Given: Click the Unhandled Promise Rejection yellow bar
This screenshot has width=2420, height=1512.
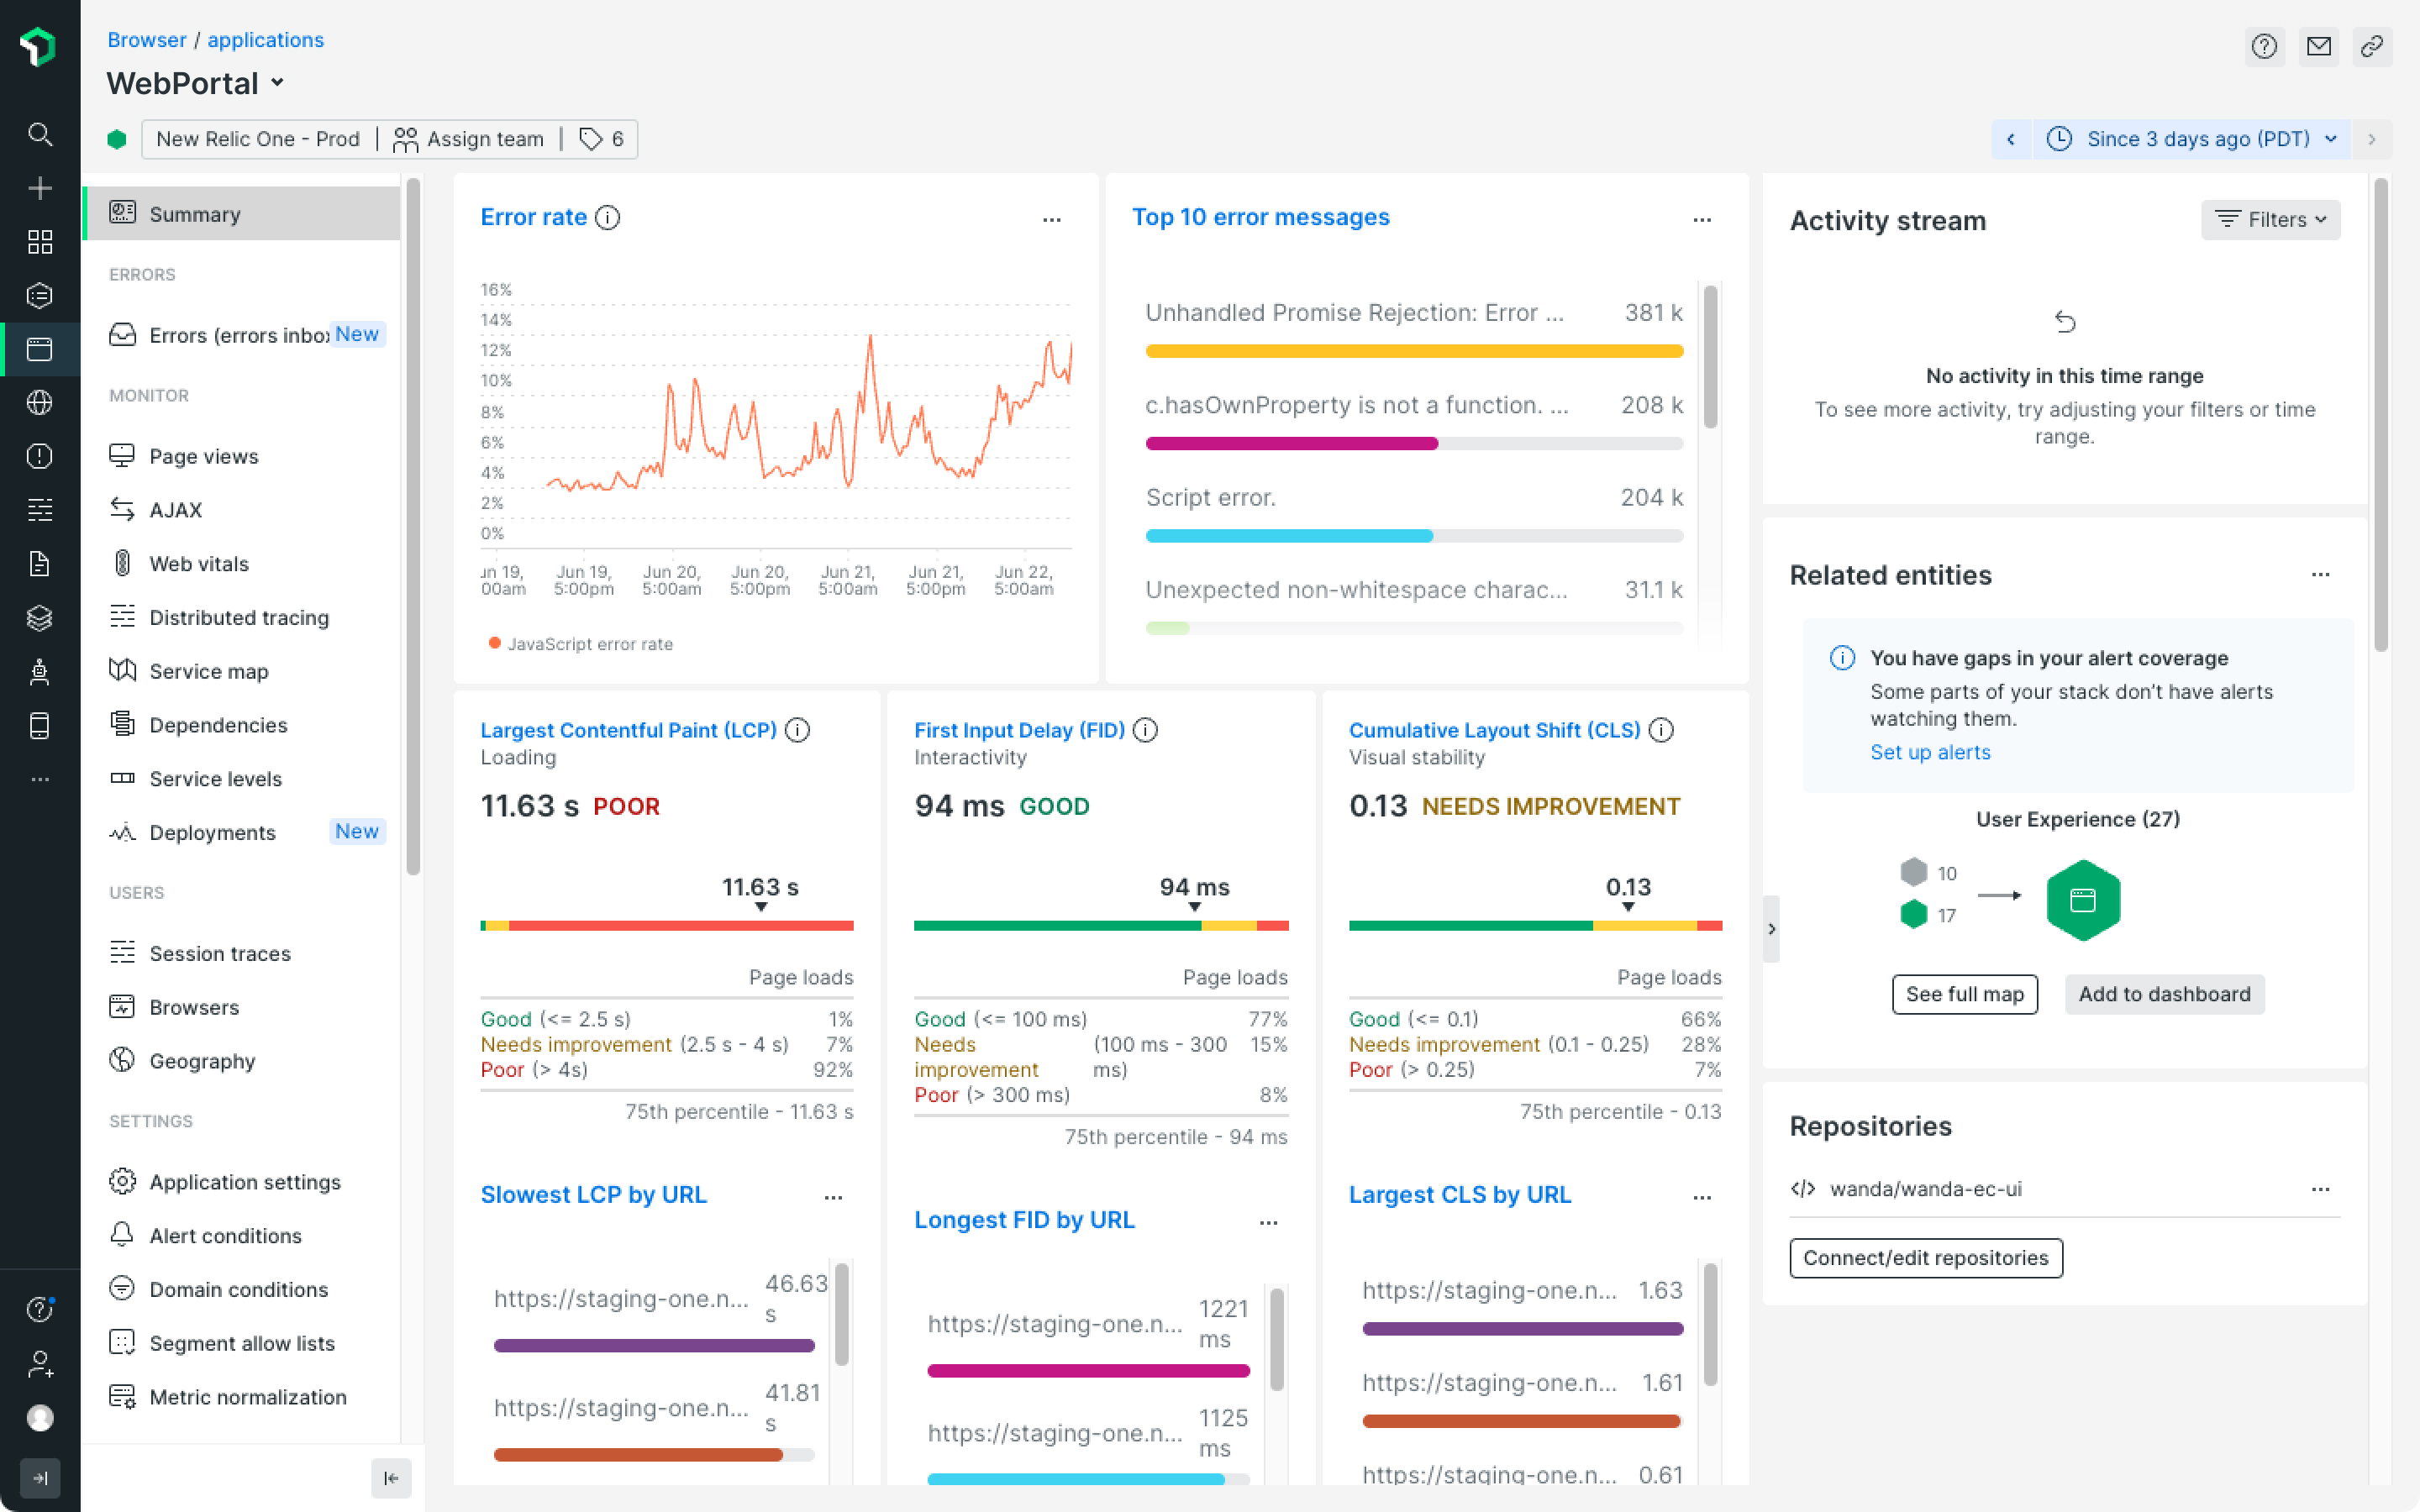Looking at the screenshot, I should click(x=1414, y=351).
